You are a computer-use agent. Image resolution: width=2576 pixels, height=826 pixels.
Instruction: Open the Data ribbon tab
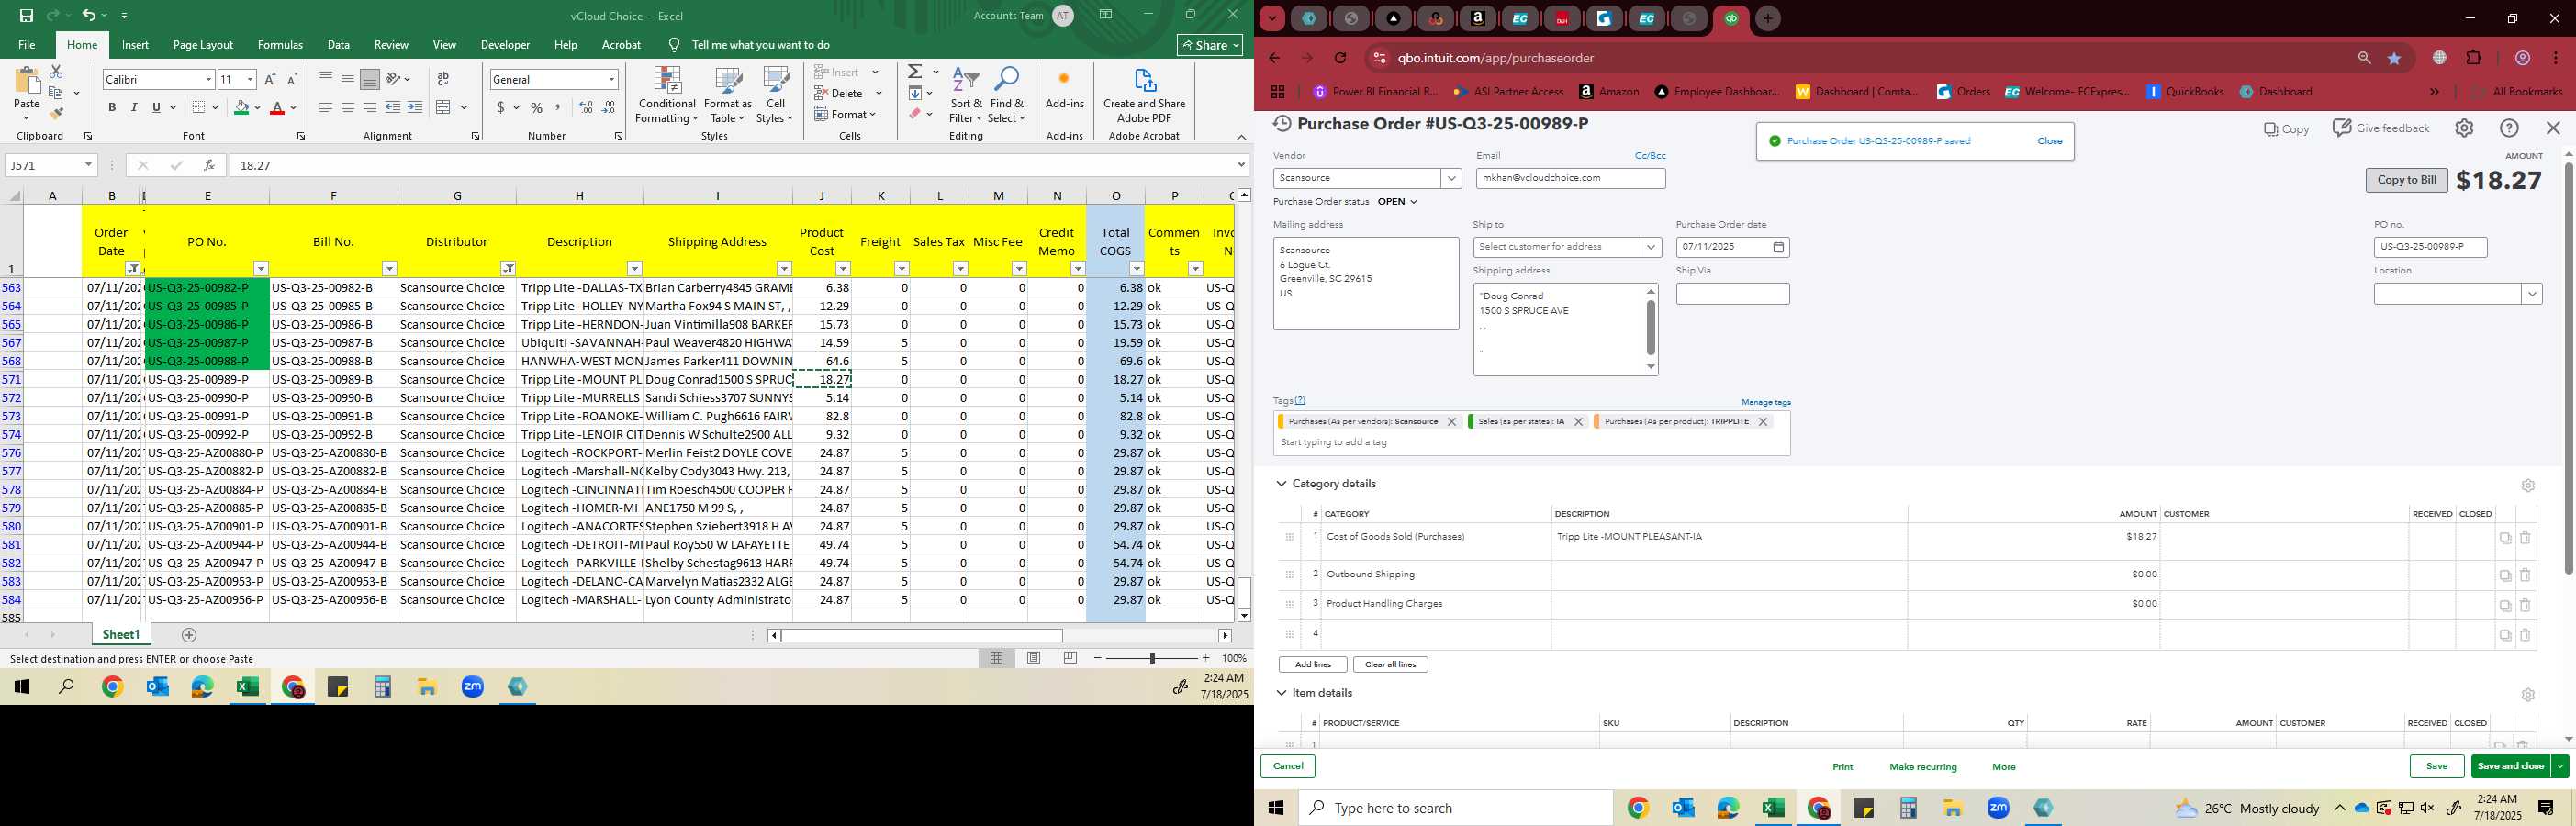[338, 45]
